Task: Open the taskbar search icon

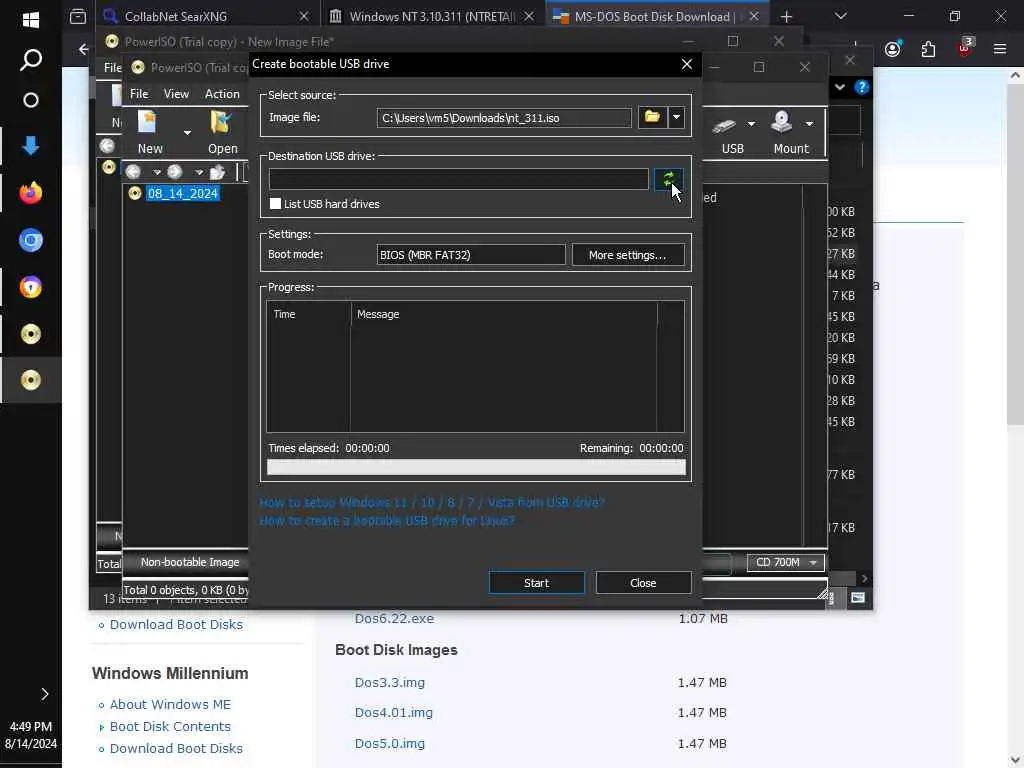Action: point(31,60)
